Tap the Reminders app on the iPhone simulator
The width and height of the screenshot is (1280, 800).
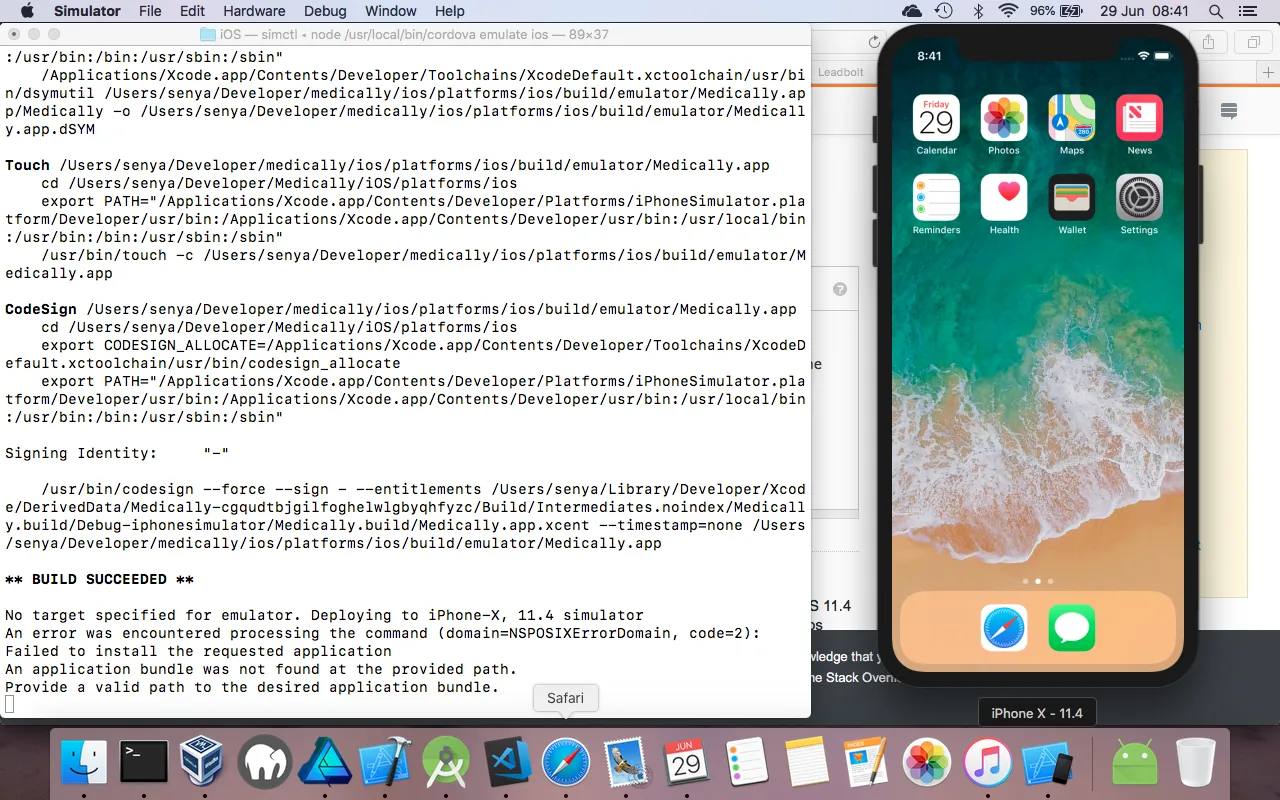(936, 197)
